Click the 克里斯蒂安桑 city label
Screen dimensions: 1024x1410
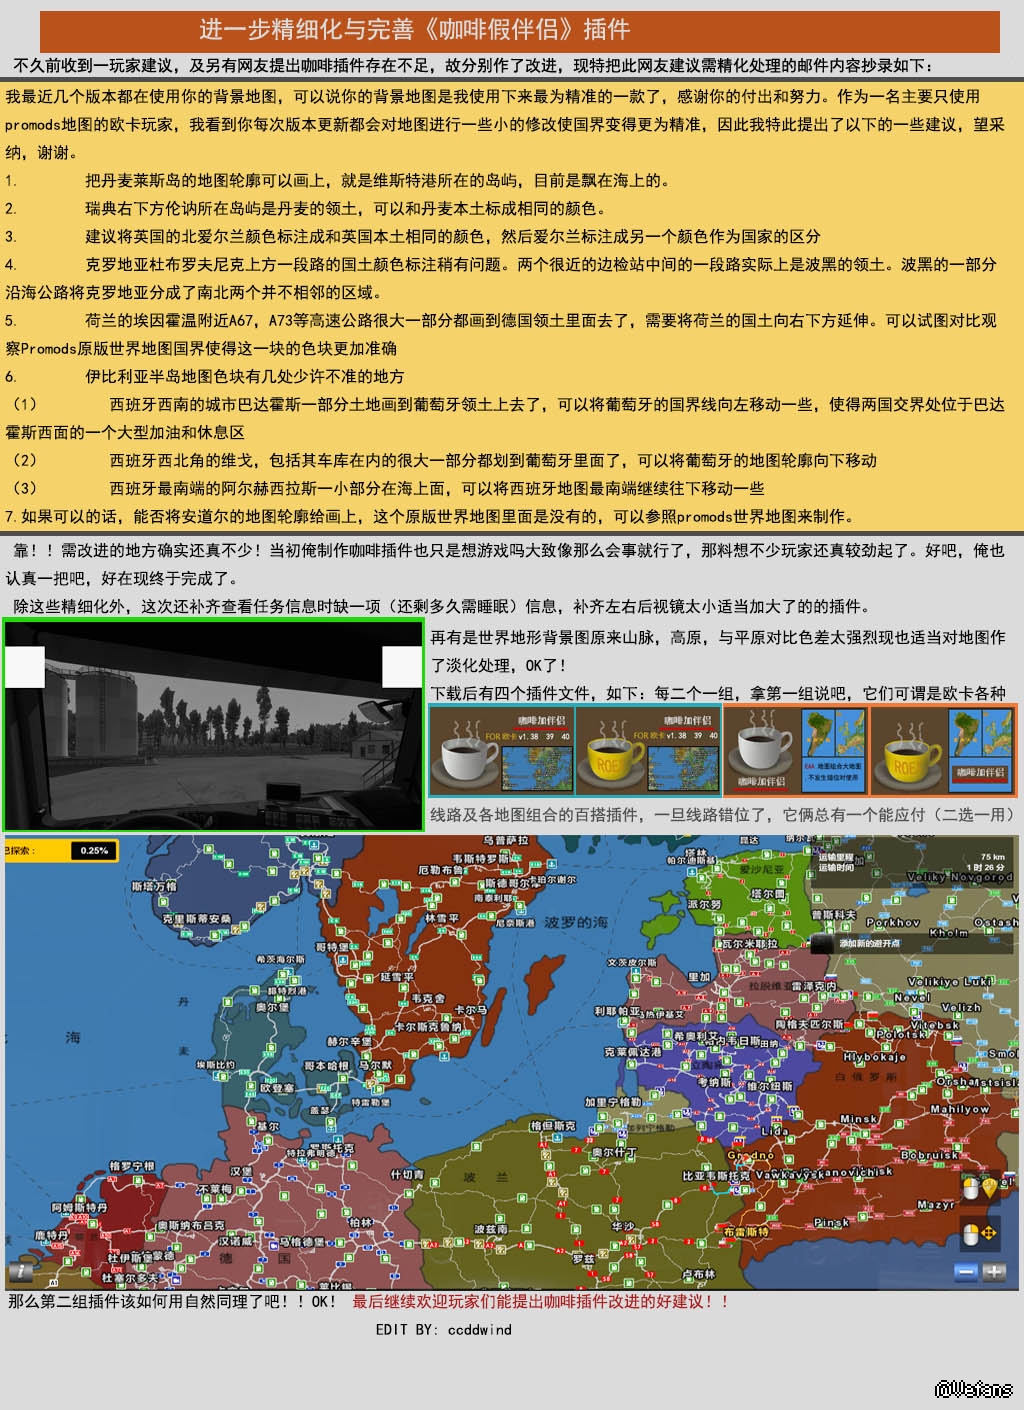pyautogui.click(x=196, y=918)
